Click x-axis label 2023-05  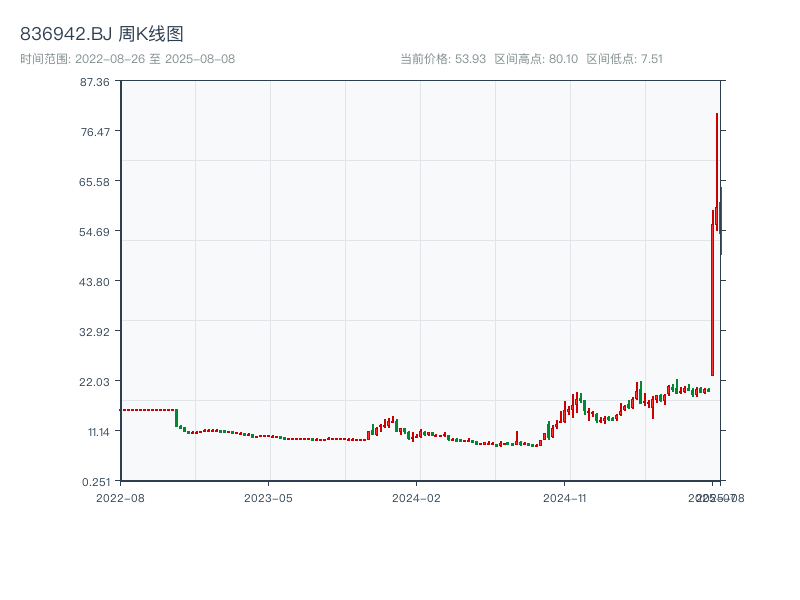click(268, 498)
